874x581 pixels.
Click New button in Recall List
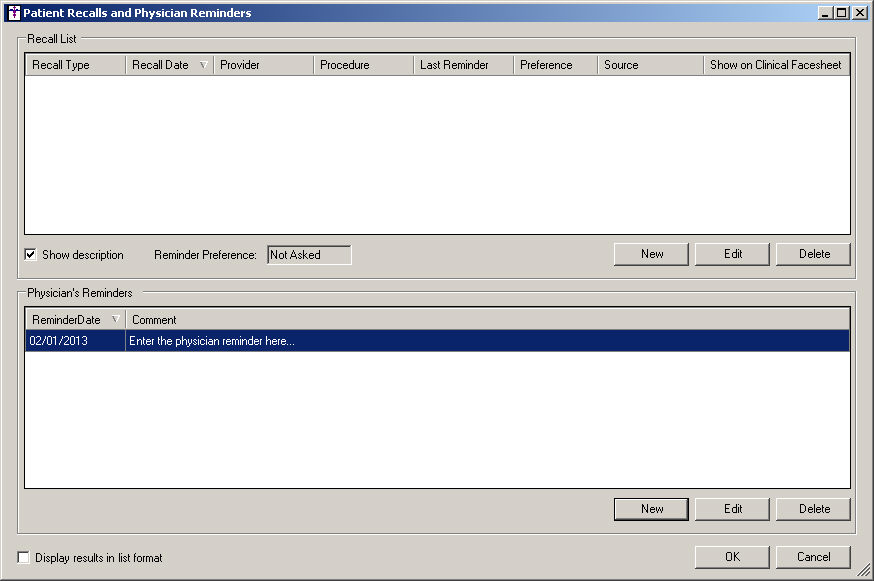[x=652, y=254]
